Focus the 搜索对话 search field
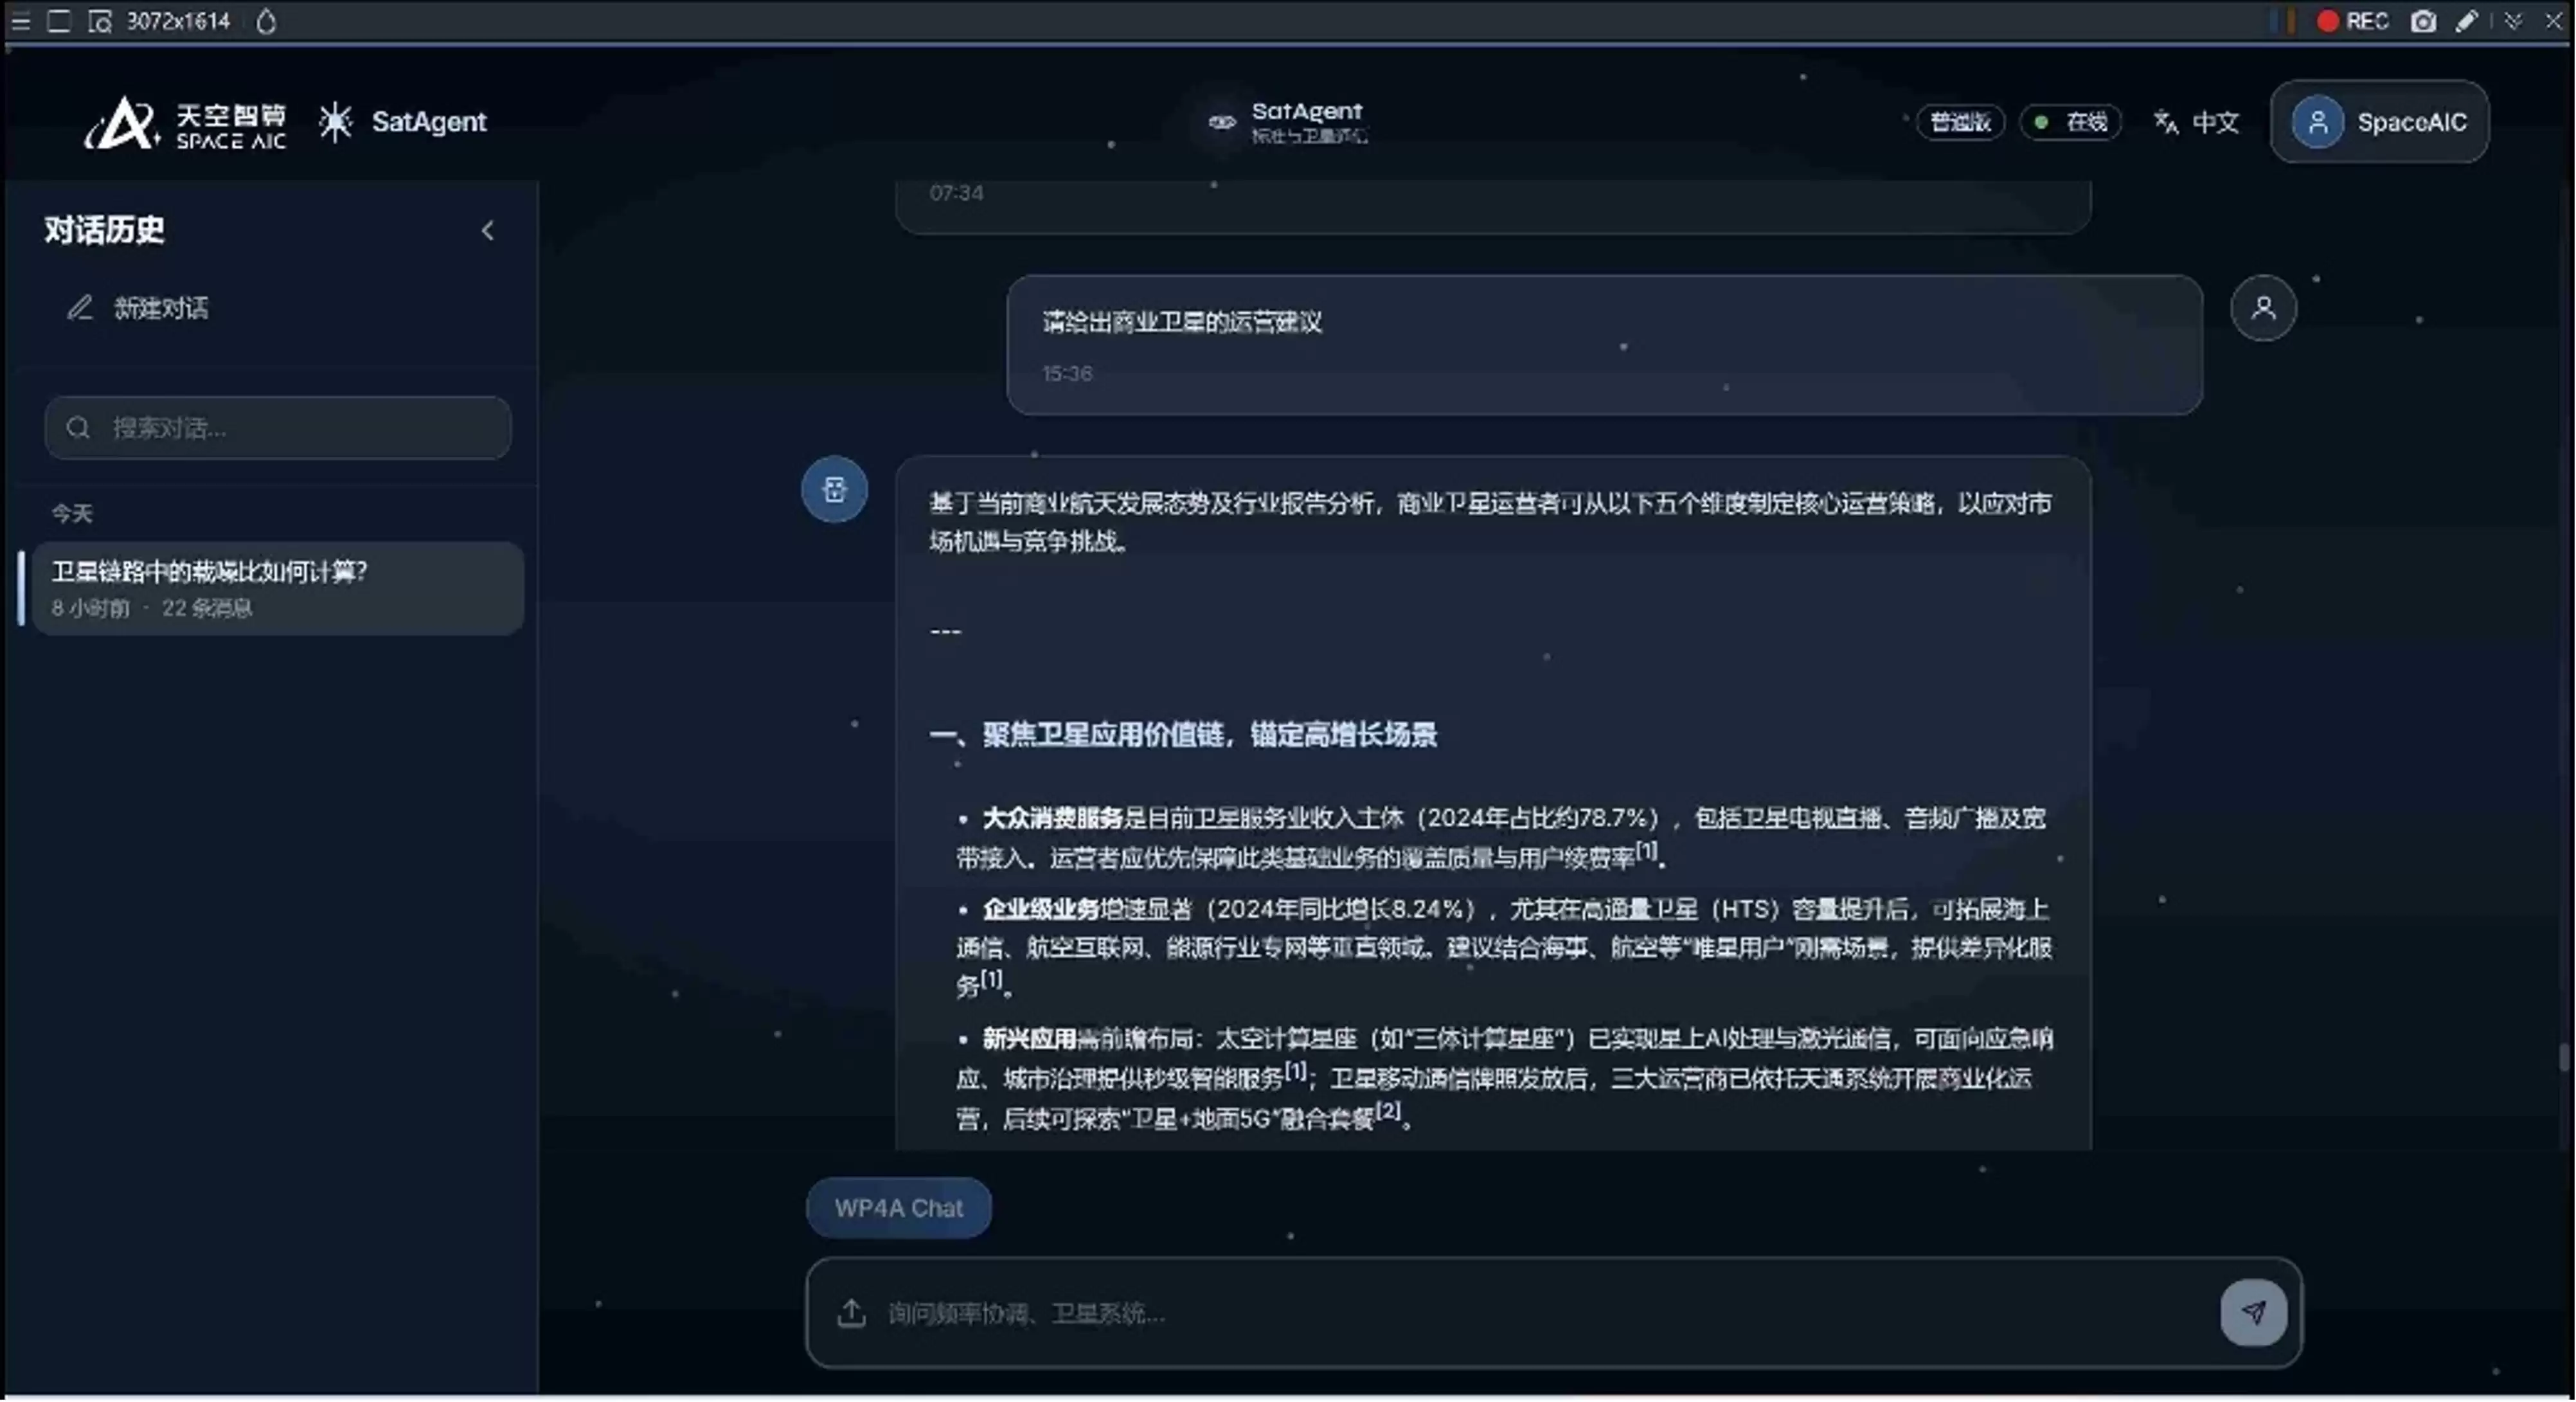Screen dimensions: 2576x1402 (278, 428)
